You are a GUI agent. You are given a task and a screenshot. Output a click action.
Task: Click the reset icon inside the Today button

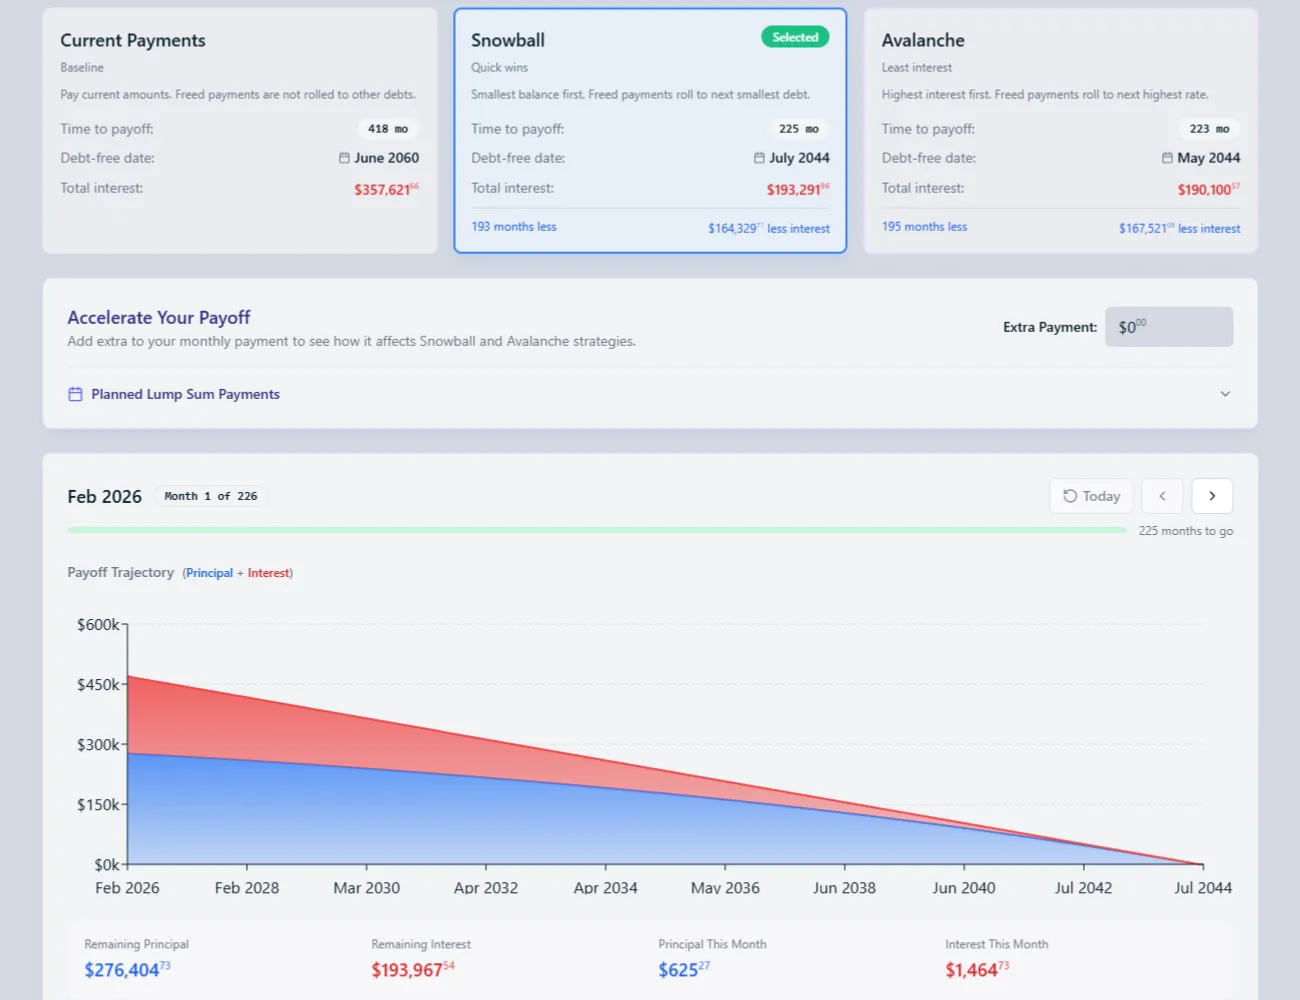point(1072,496)
